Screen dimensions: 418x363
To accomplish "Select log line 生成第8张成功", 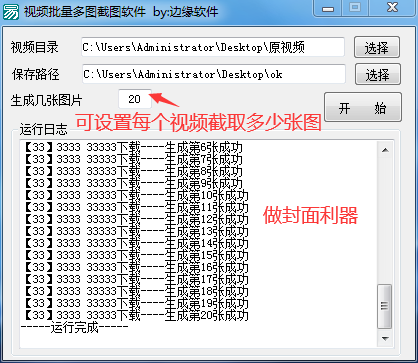I will (x=133, y=171).
